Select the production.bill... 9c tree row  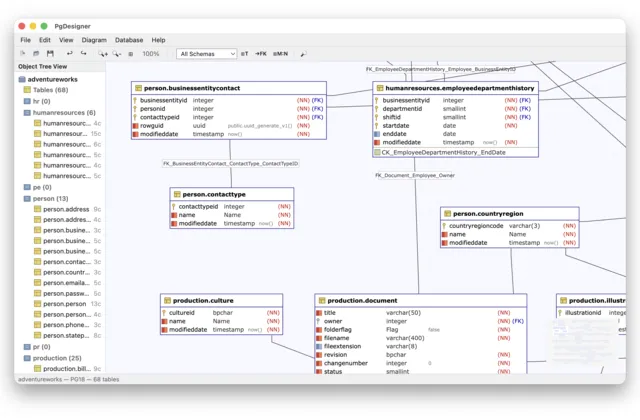click(67, 369)
